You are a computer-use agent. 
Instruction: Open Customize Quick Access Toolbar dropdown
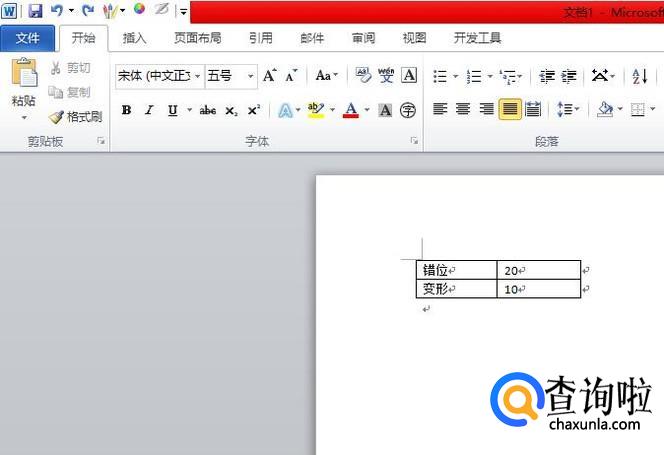tap(183, 11)
